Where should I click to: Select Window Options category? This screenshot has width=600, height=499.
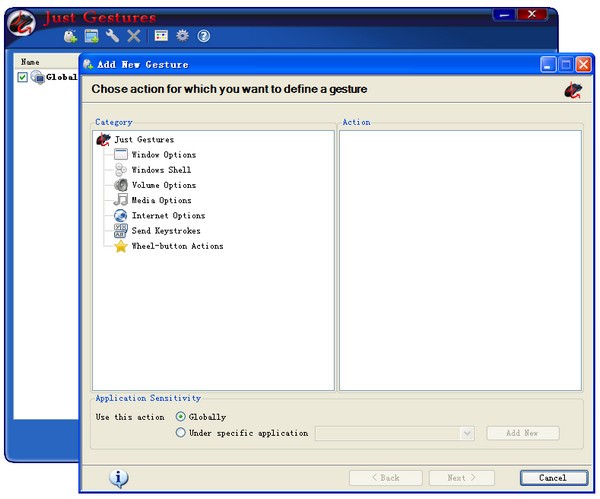[164, 155]
